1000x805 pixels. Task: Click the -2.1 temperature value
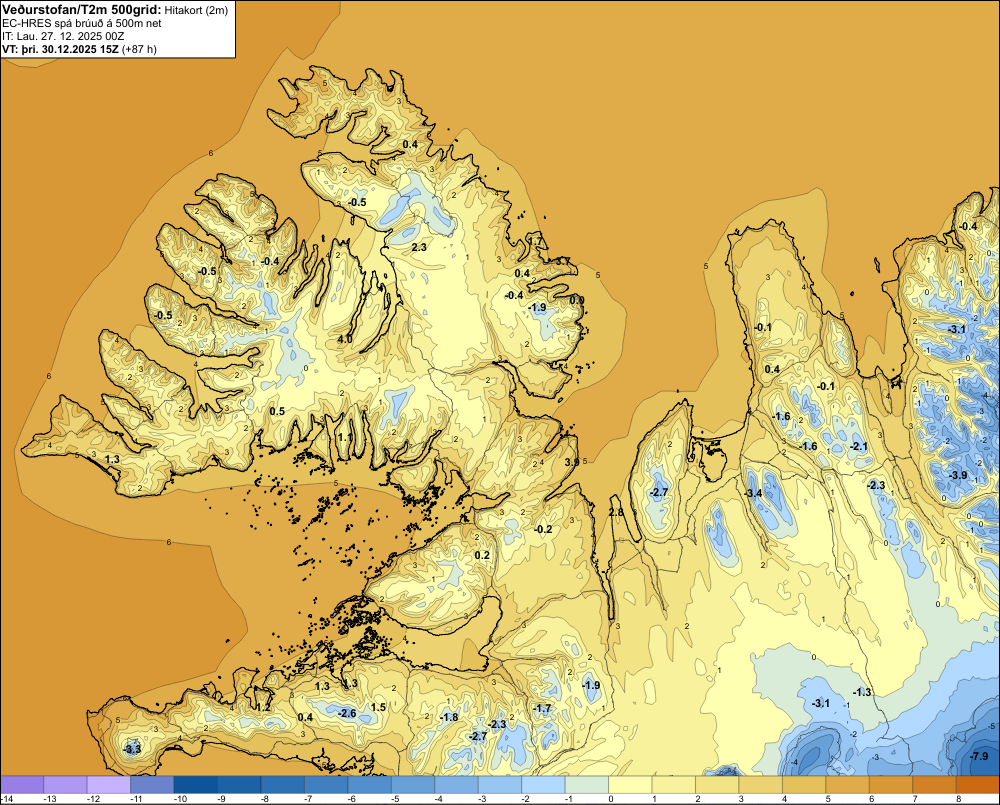[859, 447]
